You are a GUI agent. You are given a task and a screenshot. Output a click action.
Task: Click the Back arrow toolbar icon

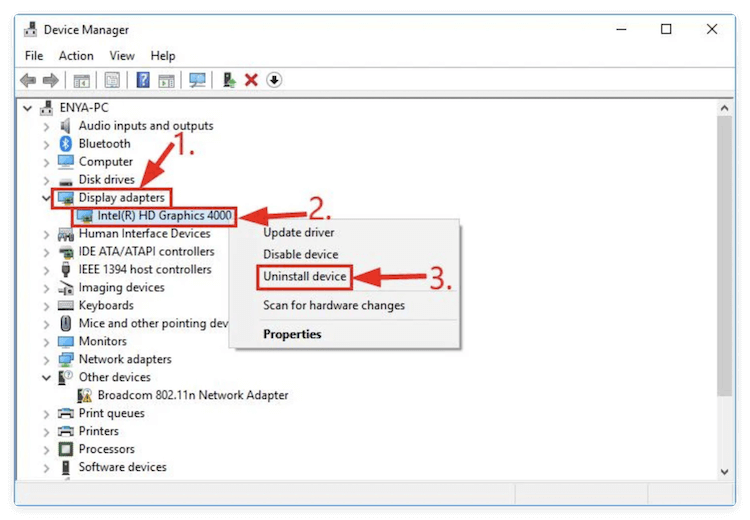tap(29, 80)
